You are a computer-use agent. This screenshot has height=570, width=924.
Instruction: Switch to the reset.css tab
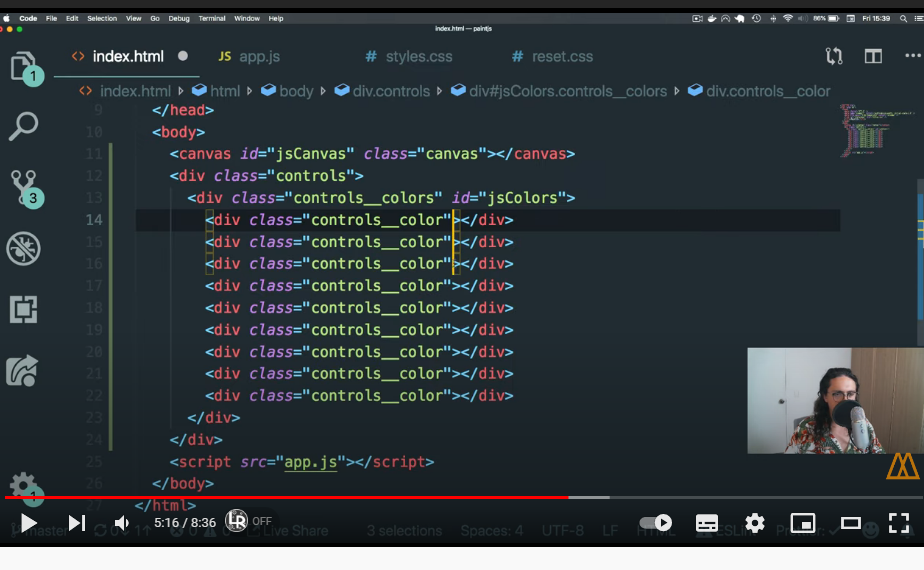click(552, 57)
